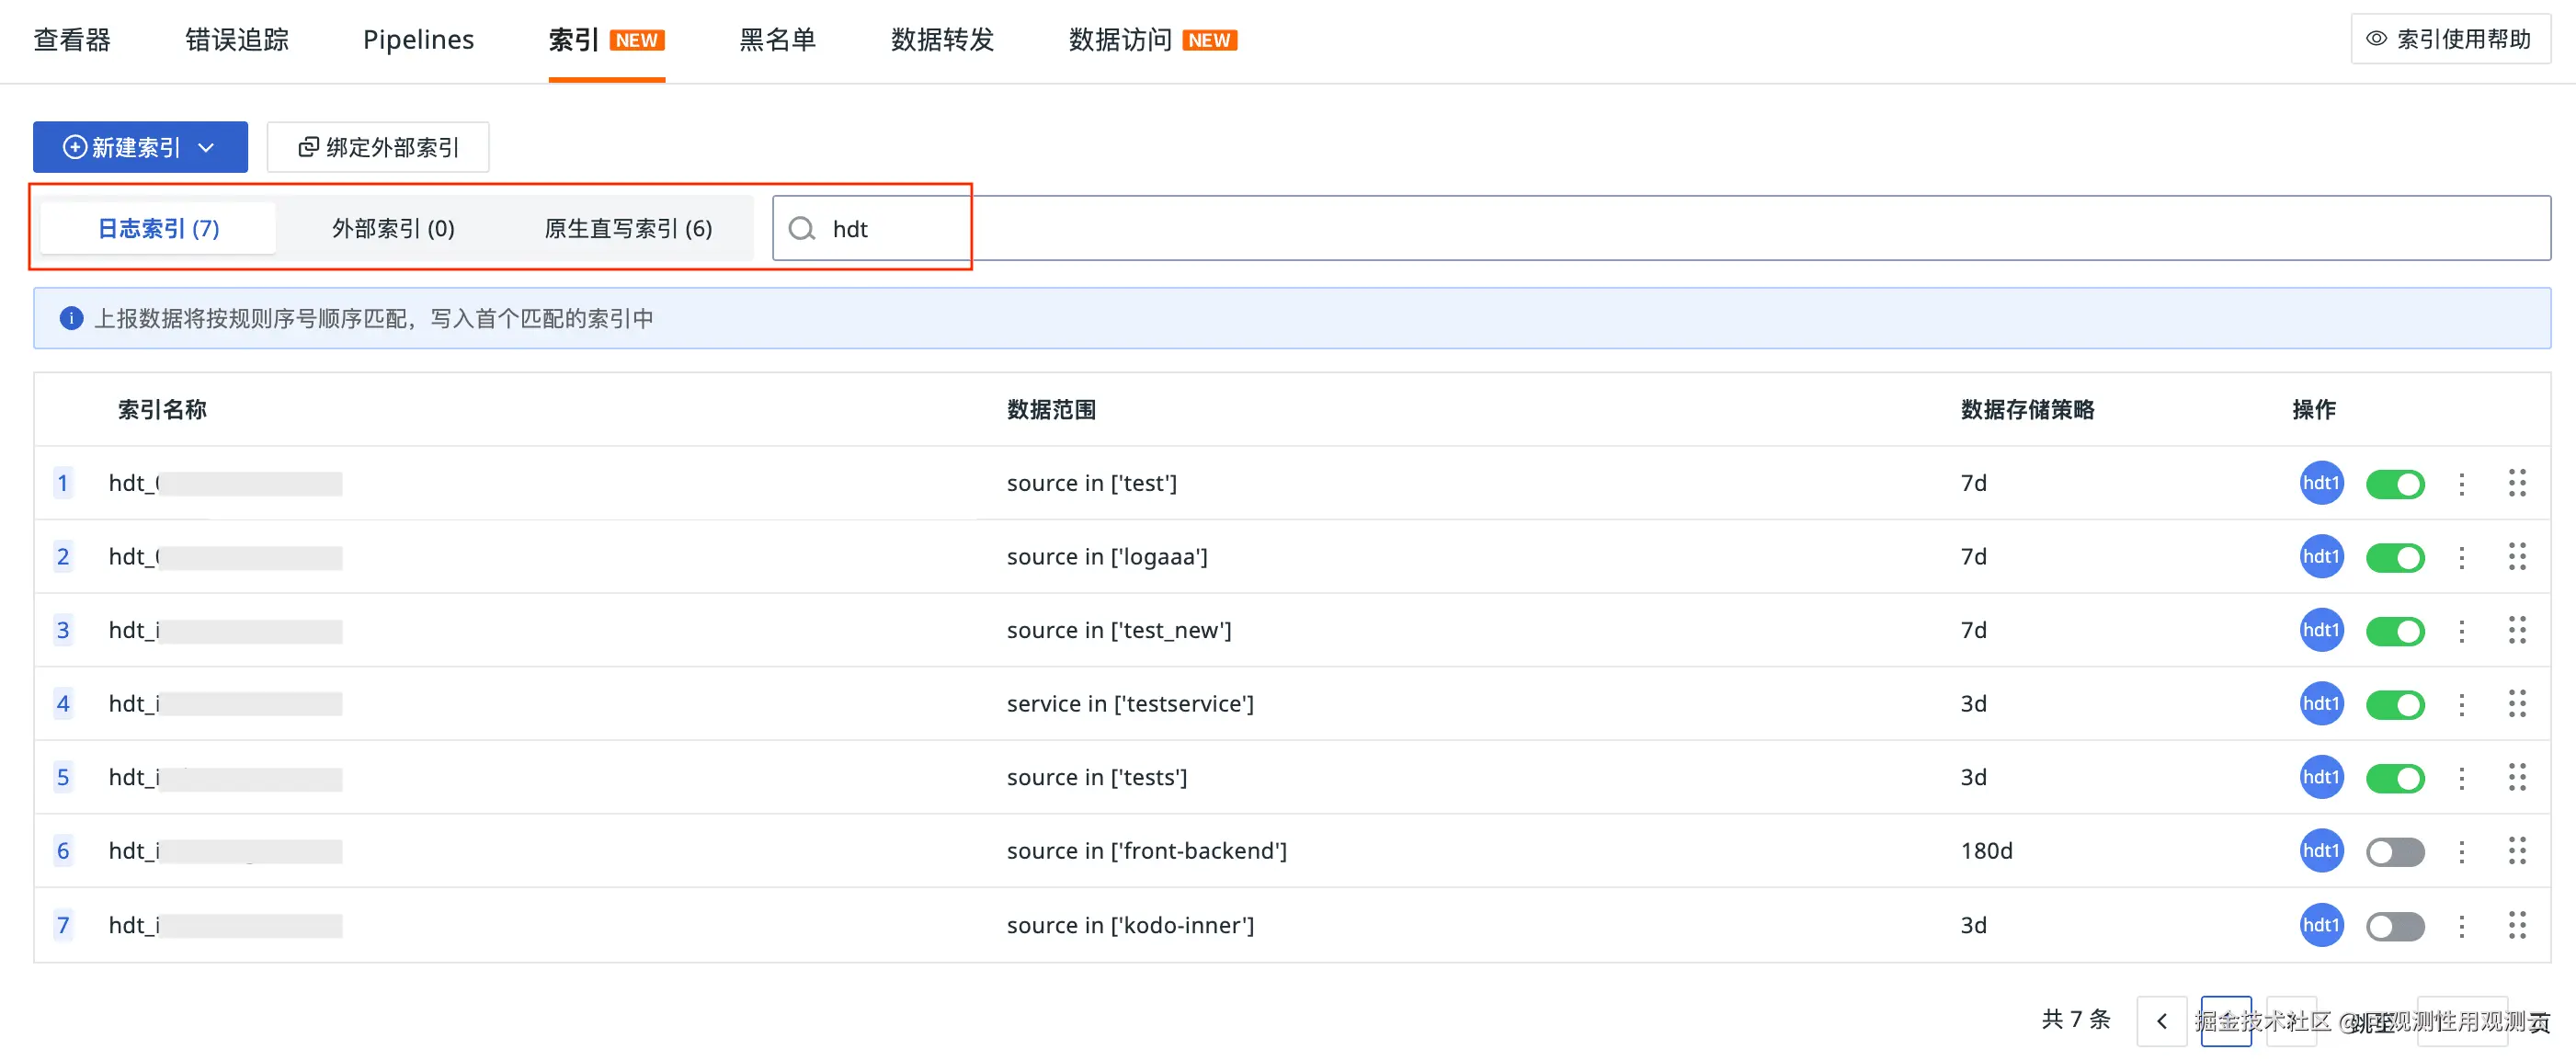Open more options for 'front-backend' index
This screenshot has width=2576, height=1061.
coord(2461,851)
